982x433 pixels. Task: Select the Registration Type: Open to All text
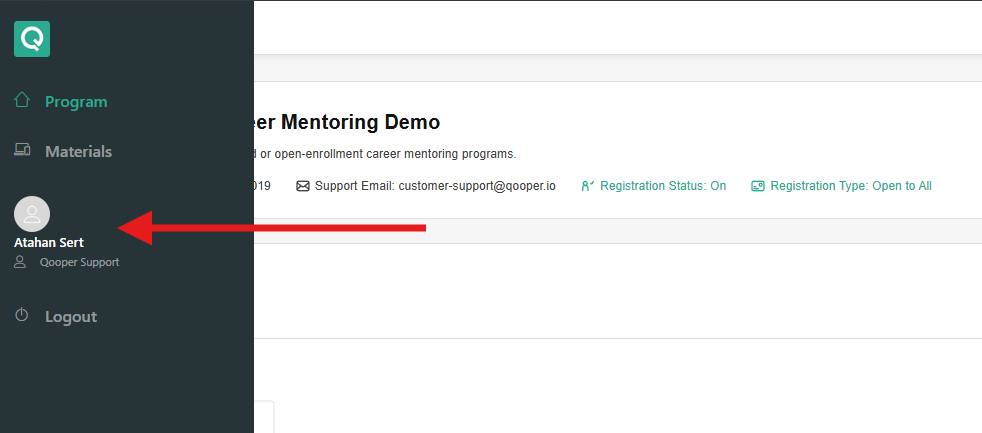850,186
